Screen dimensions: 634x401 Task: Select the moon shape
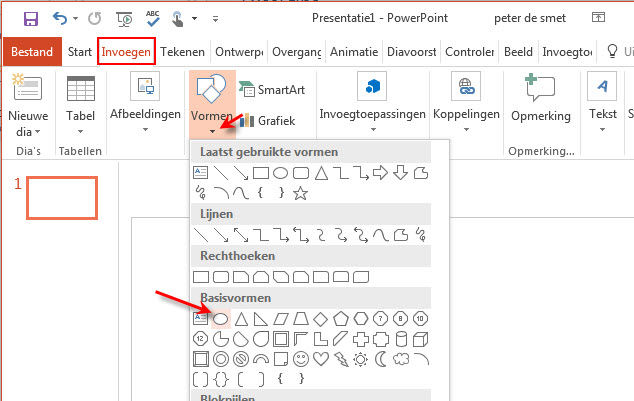click(x=380, y=359)
